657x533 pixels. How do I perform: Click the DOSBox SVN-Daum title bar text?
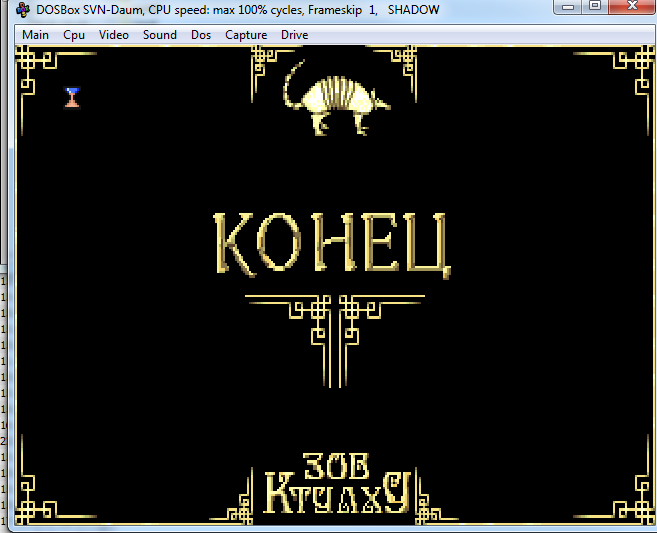coord(238,10)
